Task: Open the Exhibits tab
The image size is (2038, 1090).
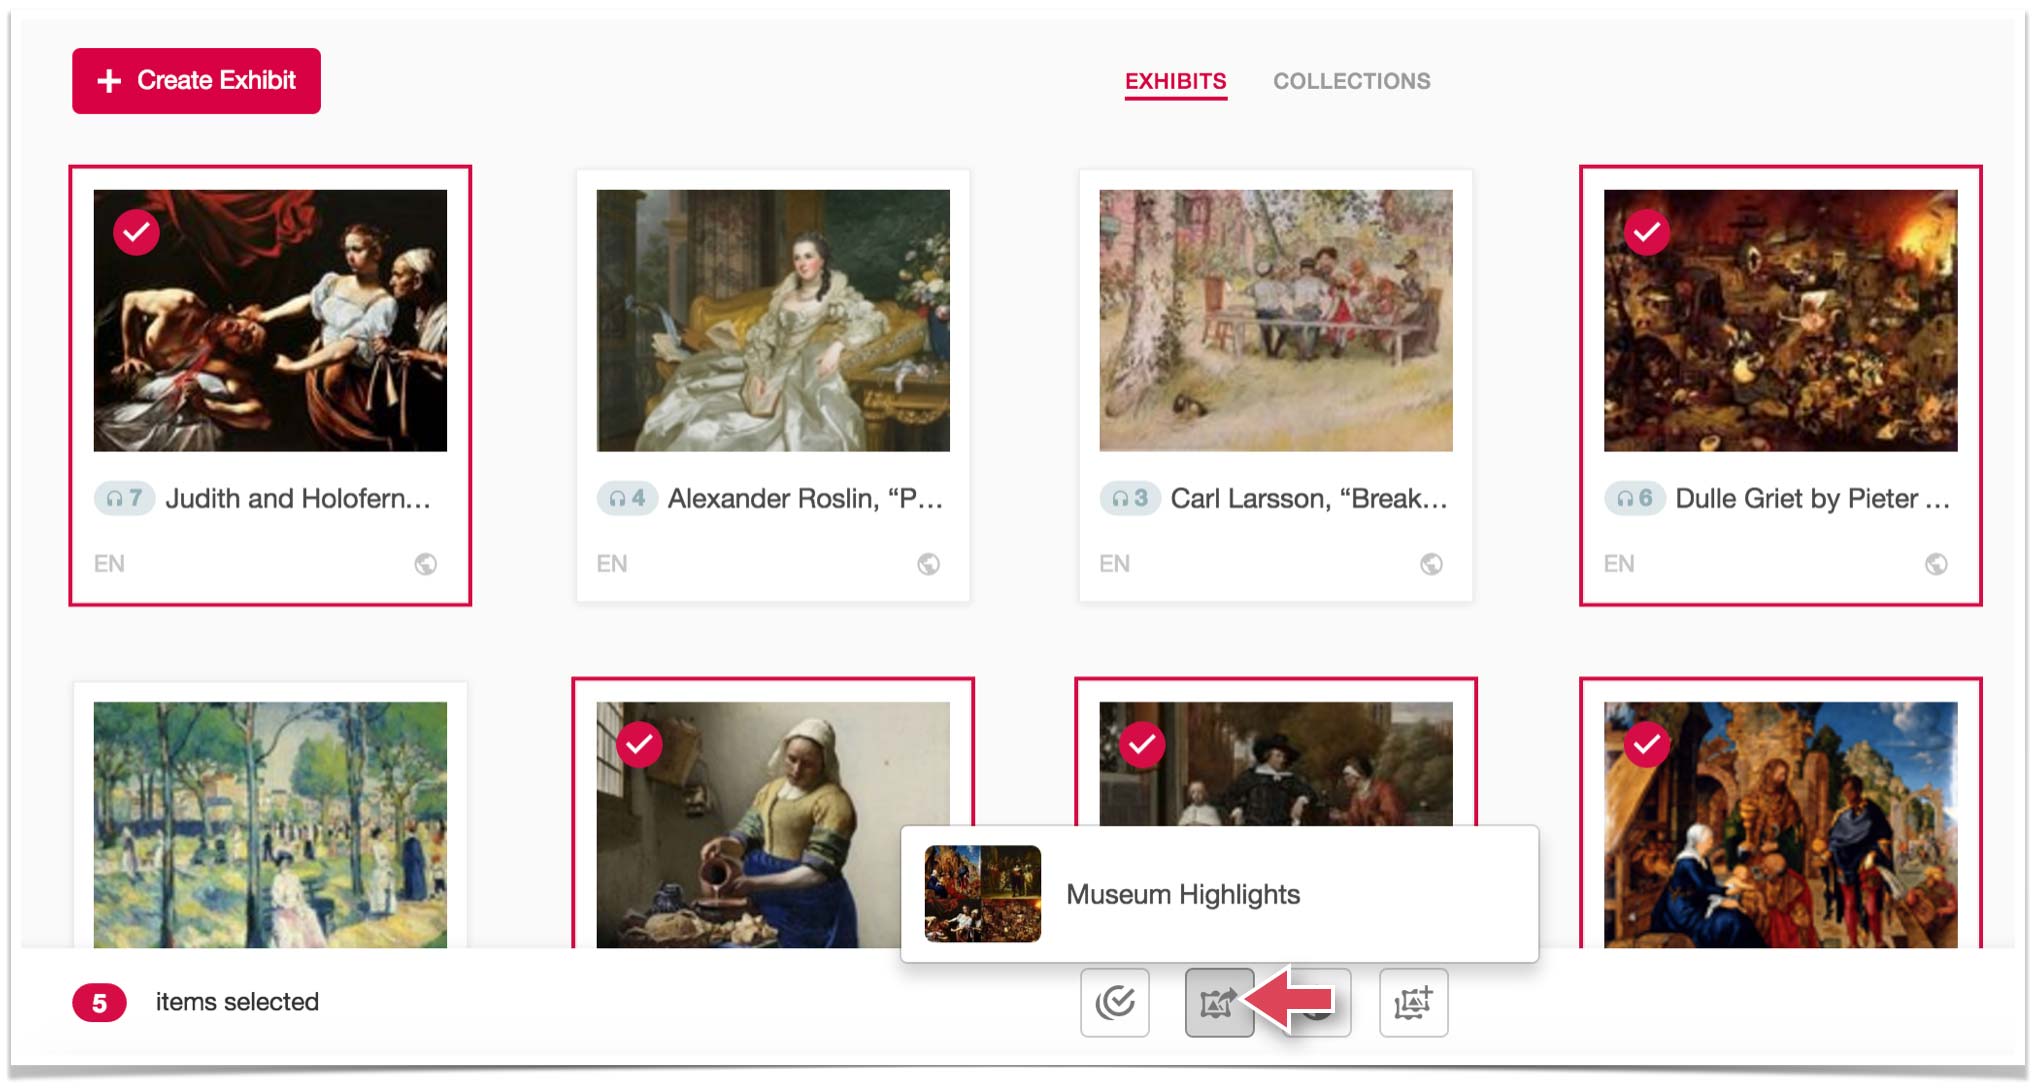Action: click(1175, 81)
